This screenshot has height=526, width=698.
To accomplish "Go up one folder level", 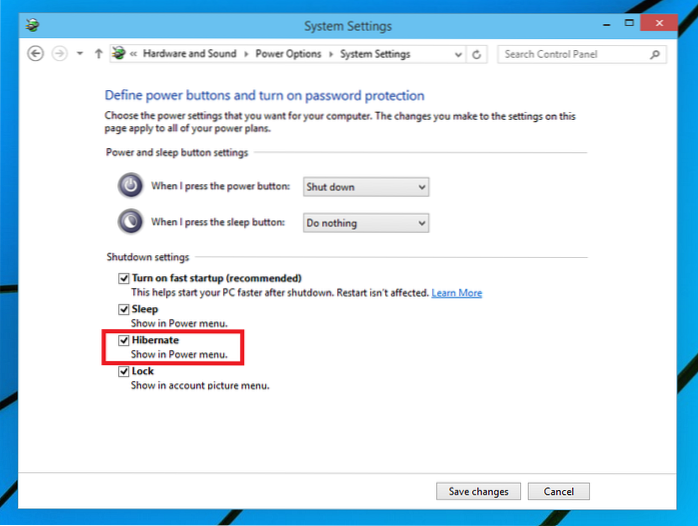I will coord(98,54).
